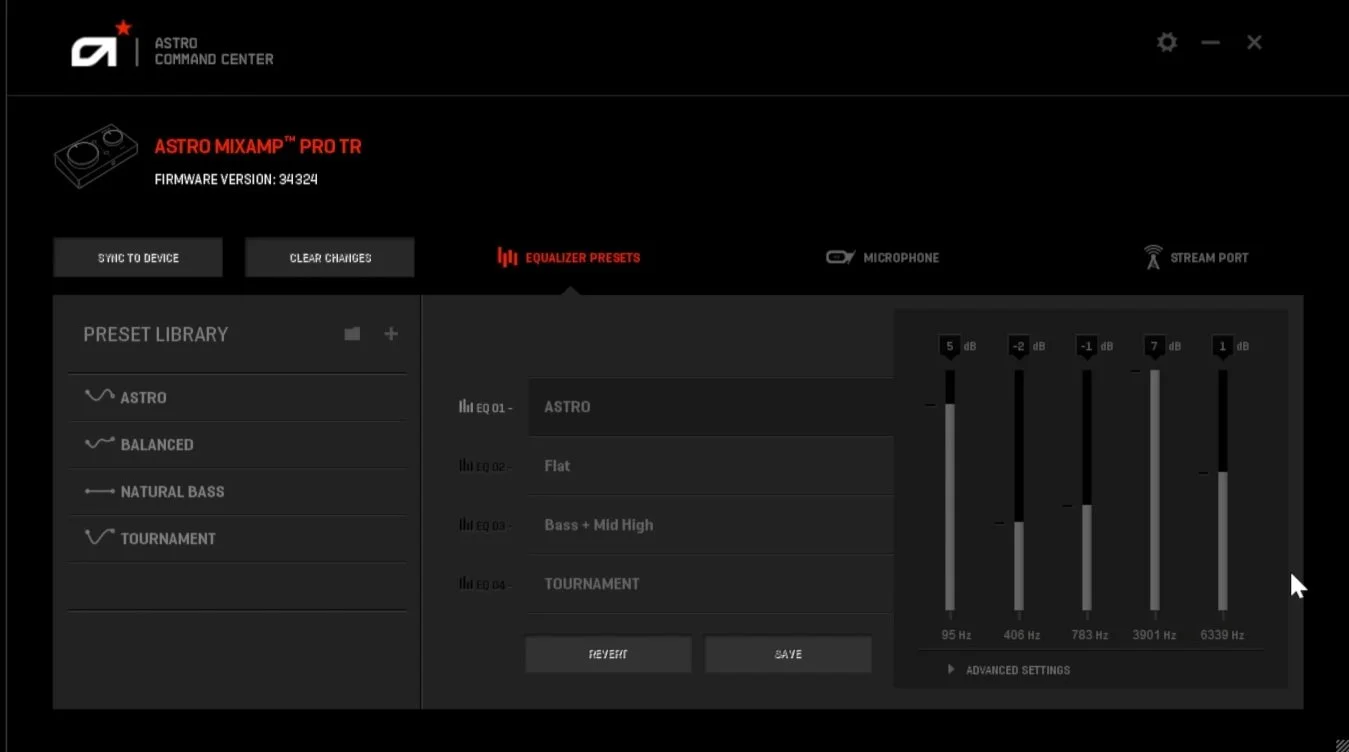
Task: Close the Astro Command Center window
Action: [x=1254, y=42]
